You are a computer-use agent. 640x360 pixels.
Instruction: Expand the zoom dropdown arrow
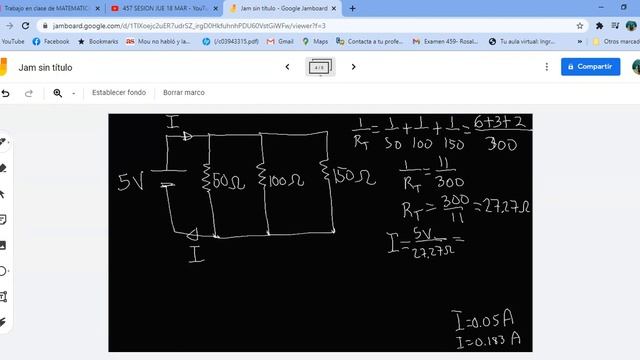coord(73,93)
